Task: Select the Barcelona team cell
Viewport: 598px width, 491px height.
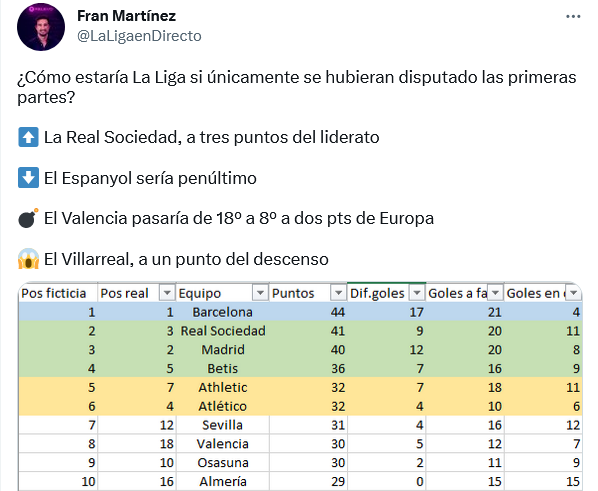Action: point(223,312)
